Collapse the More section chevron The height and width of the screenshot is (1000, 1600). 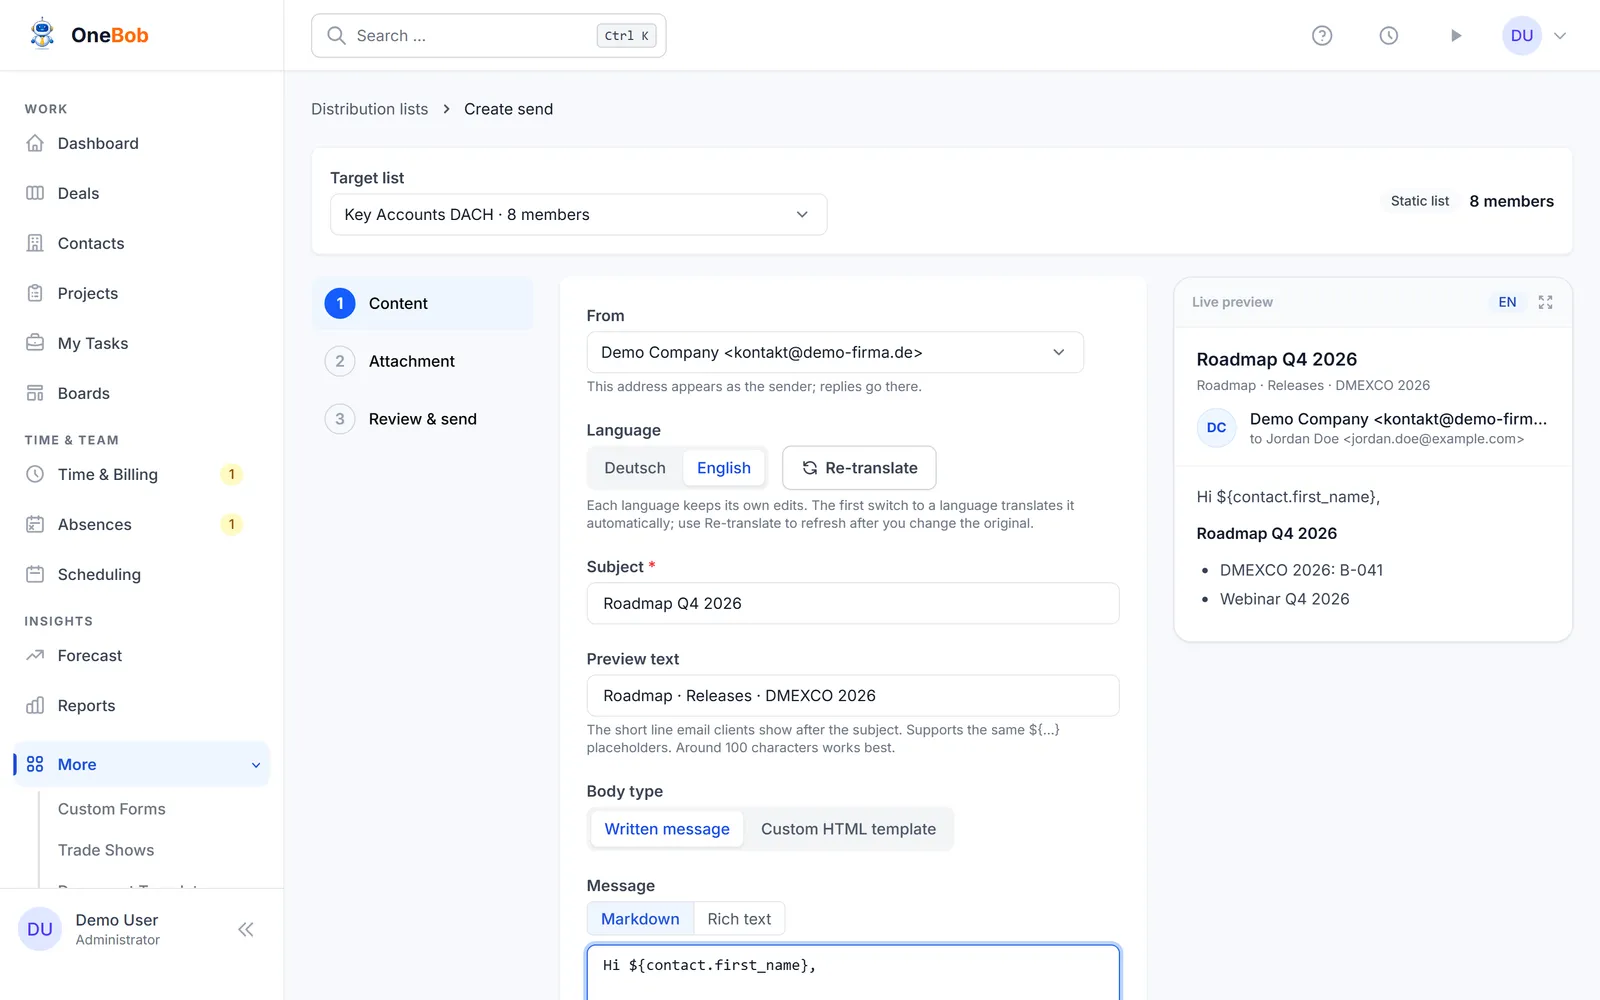tap(256, 765)
